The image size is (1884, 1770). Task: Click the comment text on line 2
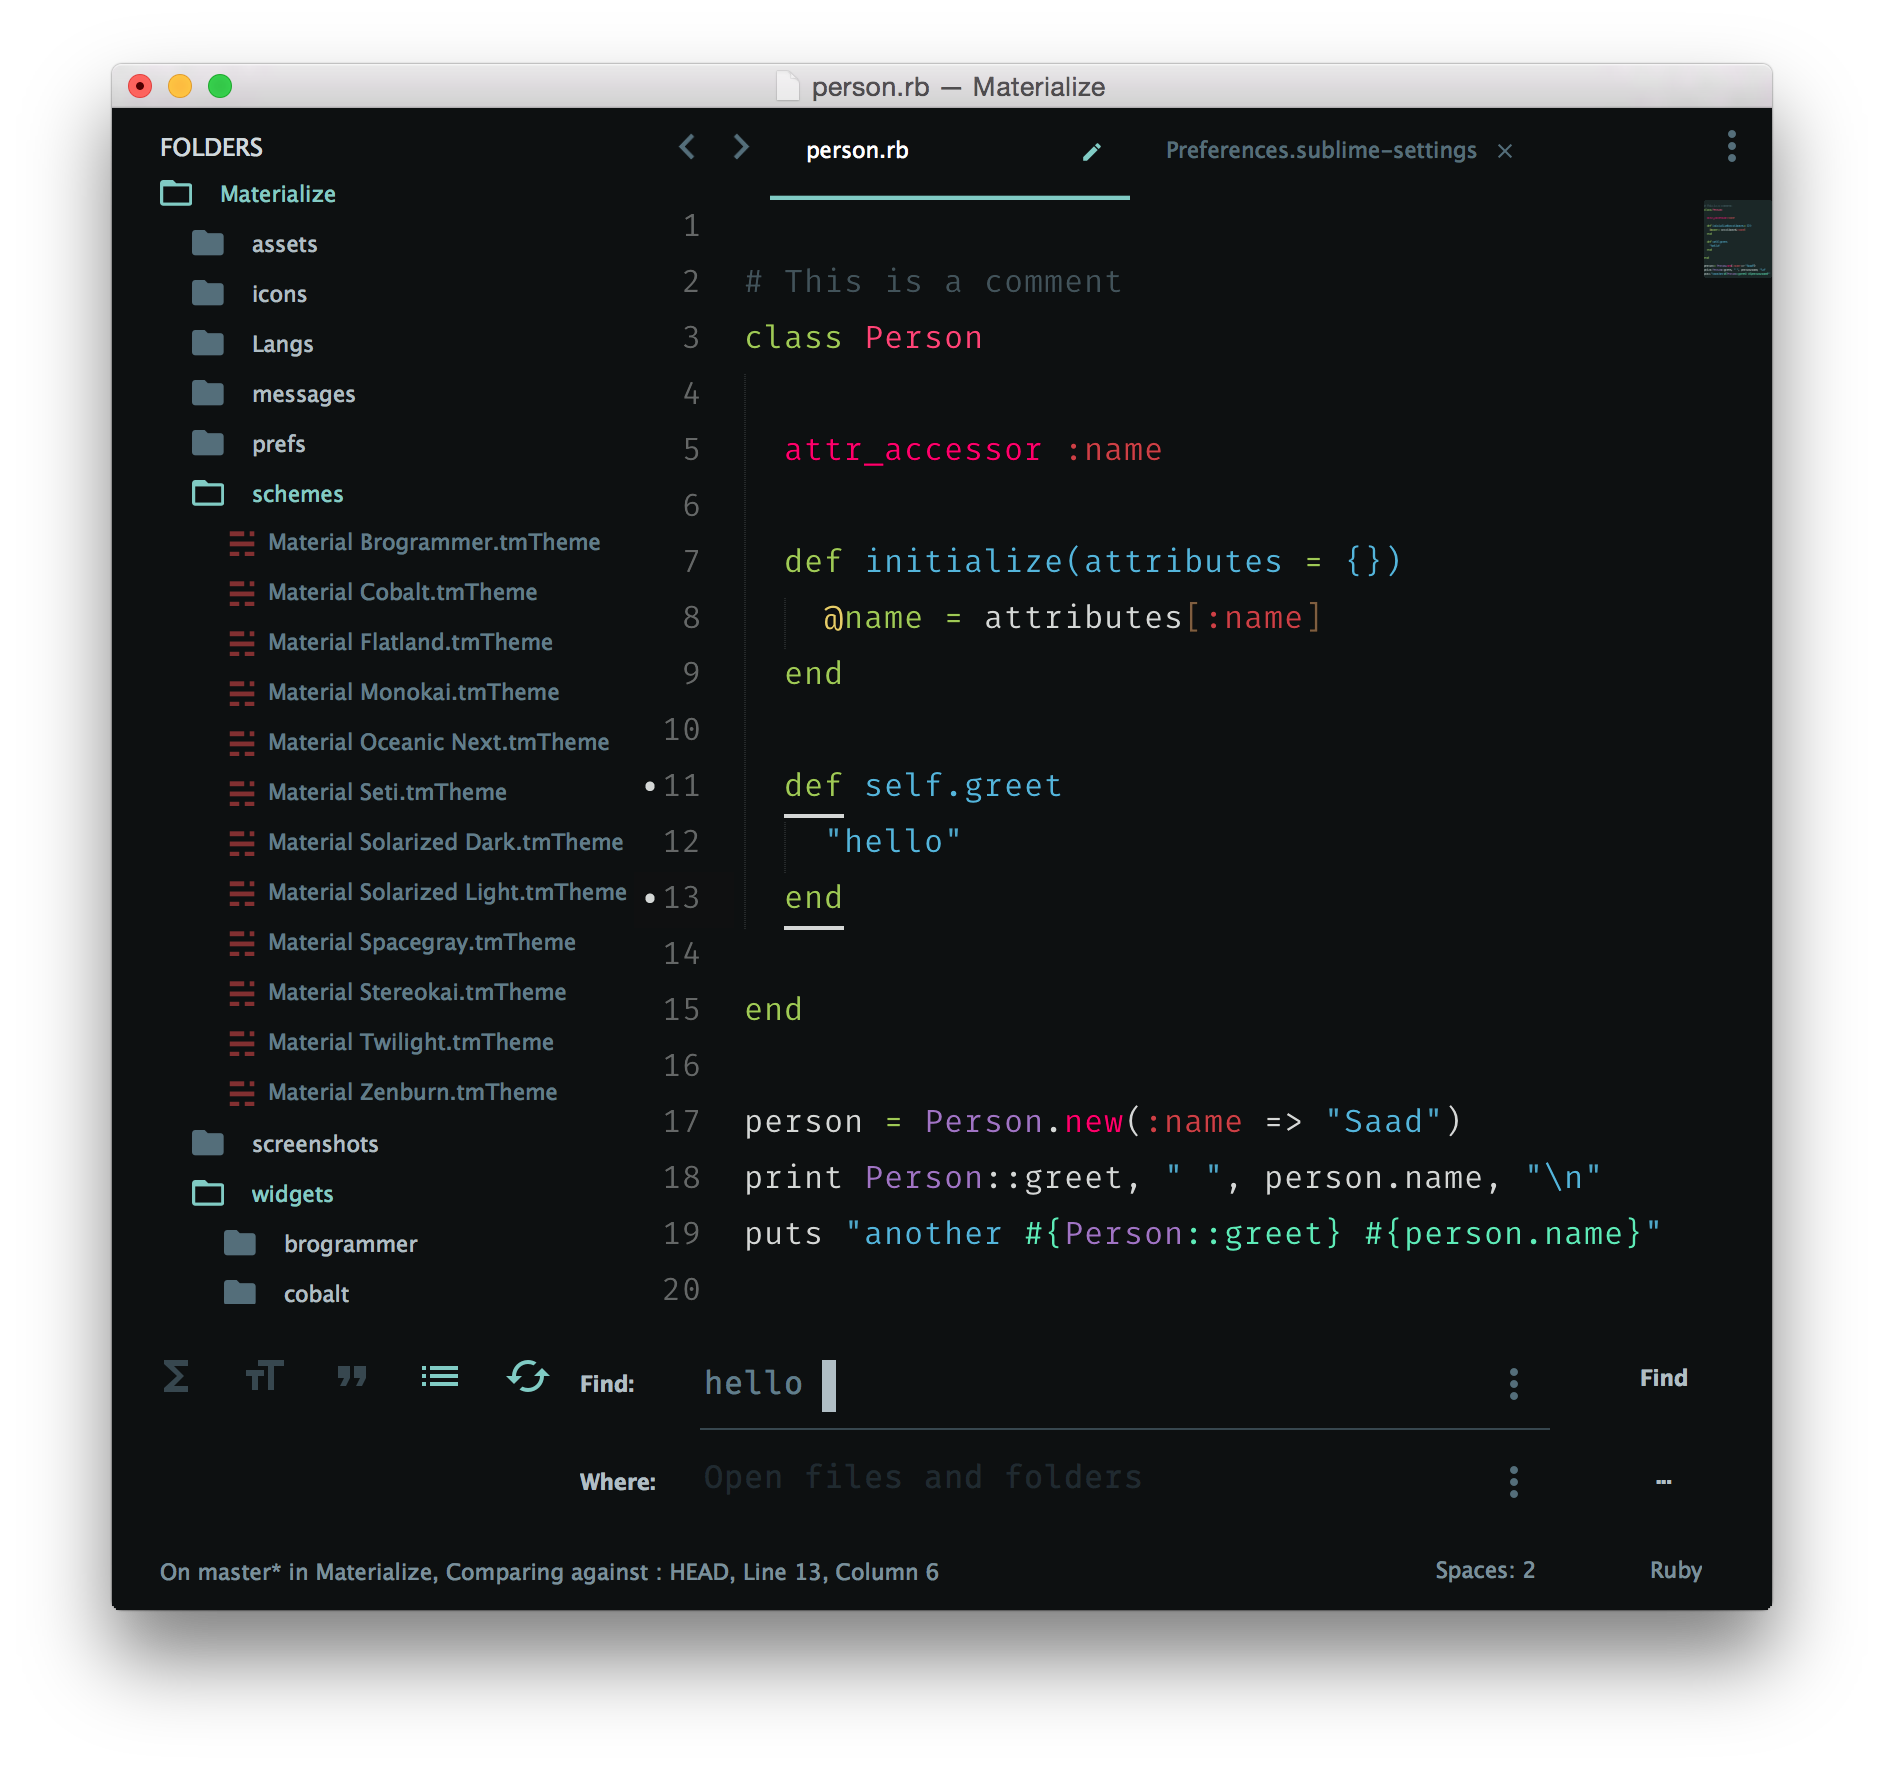pyautogui.click(x=933, y=282)
